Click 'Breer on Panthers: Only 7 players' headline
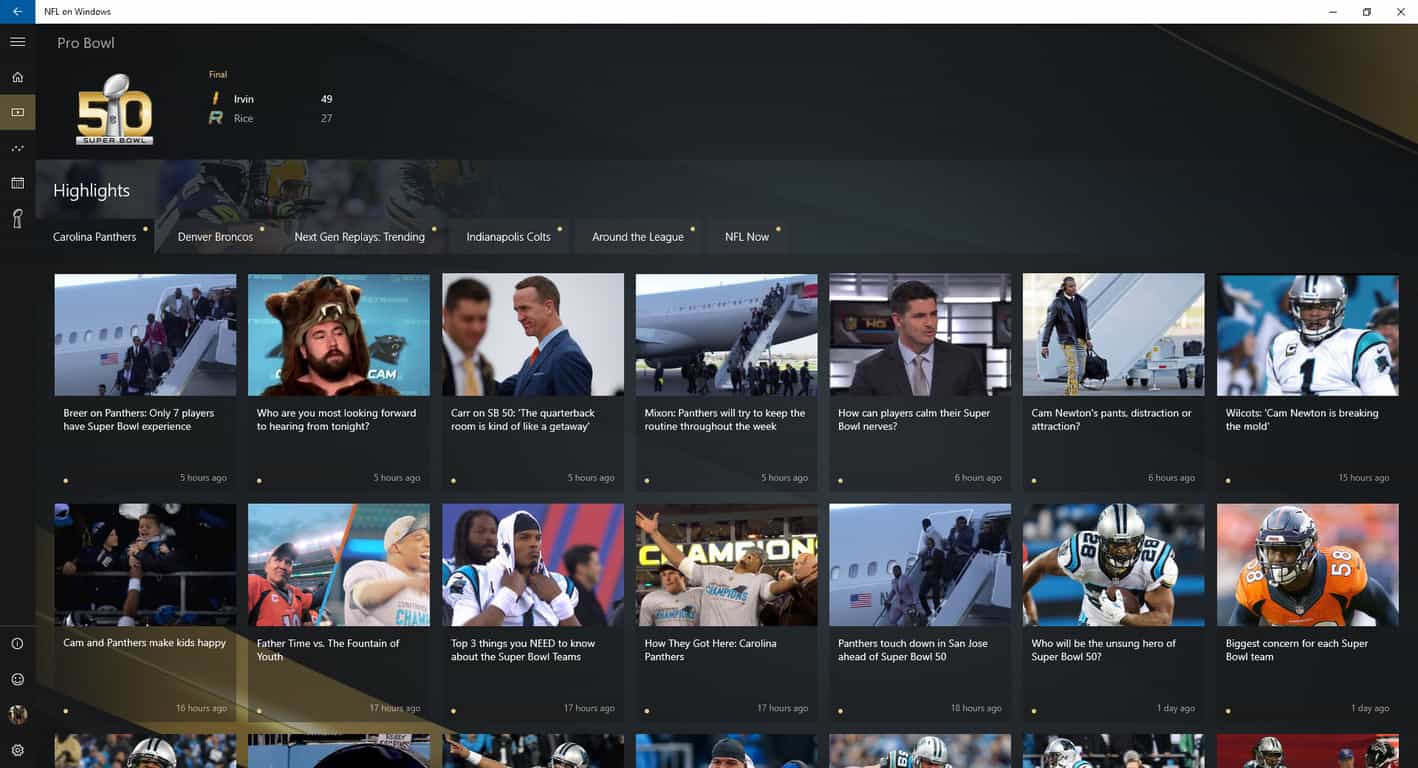The height and width of the screenshot is (768, 1418). [x=138, y=419]
